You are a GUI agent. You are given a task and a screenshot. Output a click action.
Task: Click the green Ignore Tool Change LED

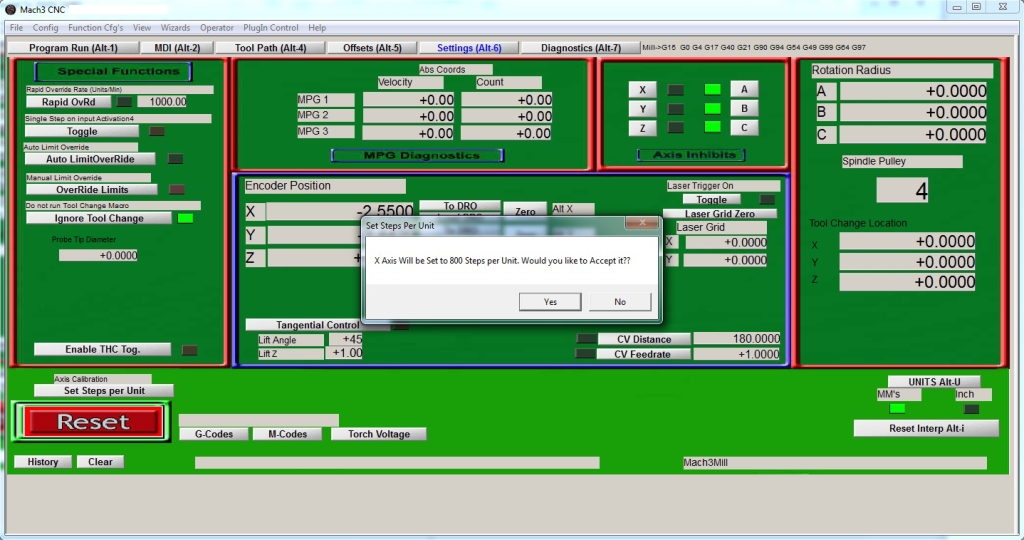click(x=185, y=218)
